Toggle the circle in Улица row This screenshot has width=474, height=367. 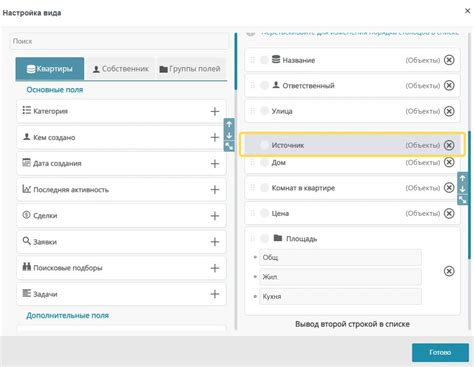pyautogui.click(x=264, y=111)
